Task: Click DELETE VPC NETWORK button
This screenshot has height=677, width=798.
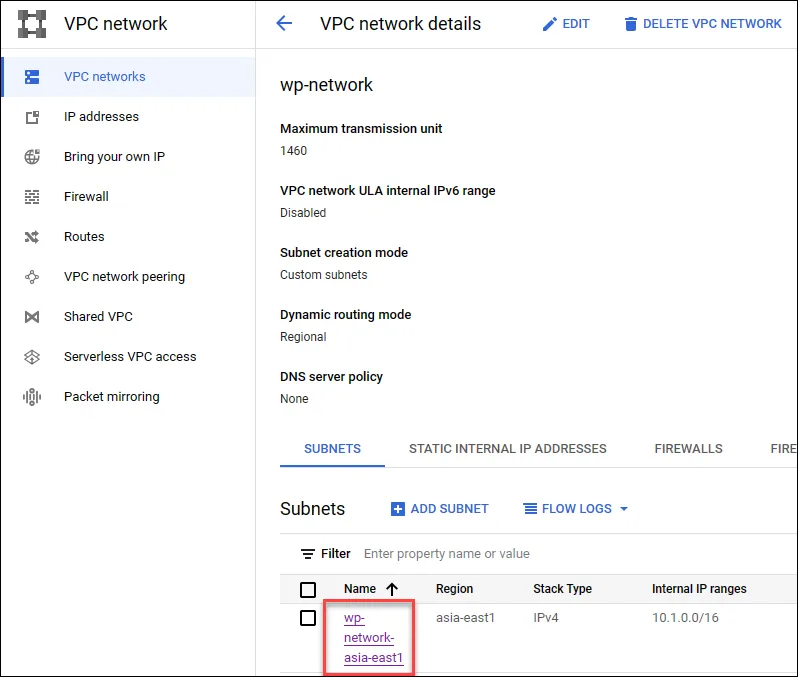Action: click(x=703, y=24)
